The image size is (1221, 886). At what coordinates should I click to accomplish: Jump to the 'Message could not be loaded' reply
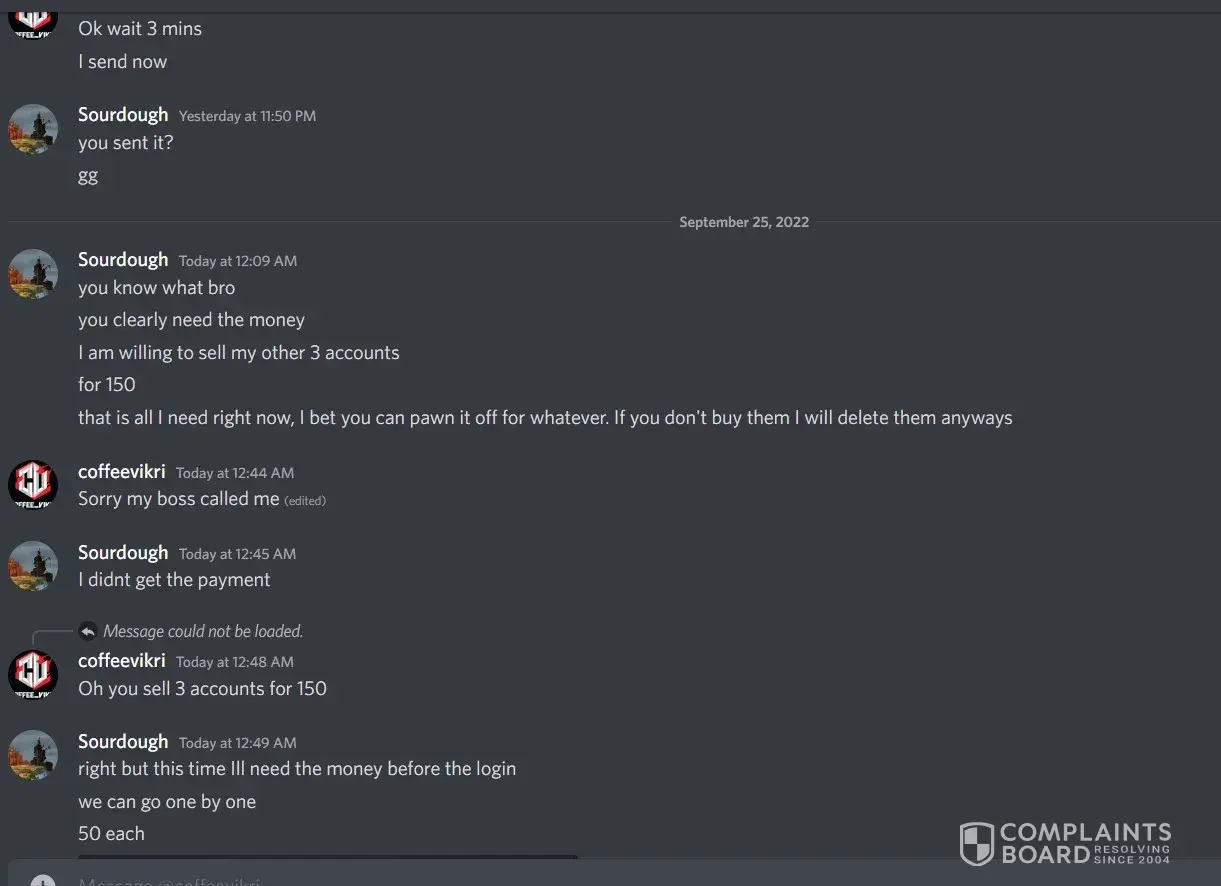coord(203,632)
